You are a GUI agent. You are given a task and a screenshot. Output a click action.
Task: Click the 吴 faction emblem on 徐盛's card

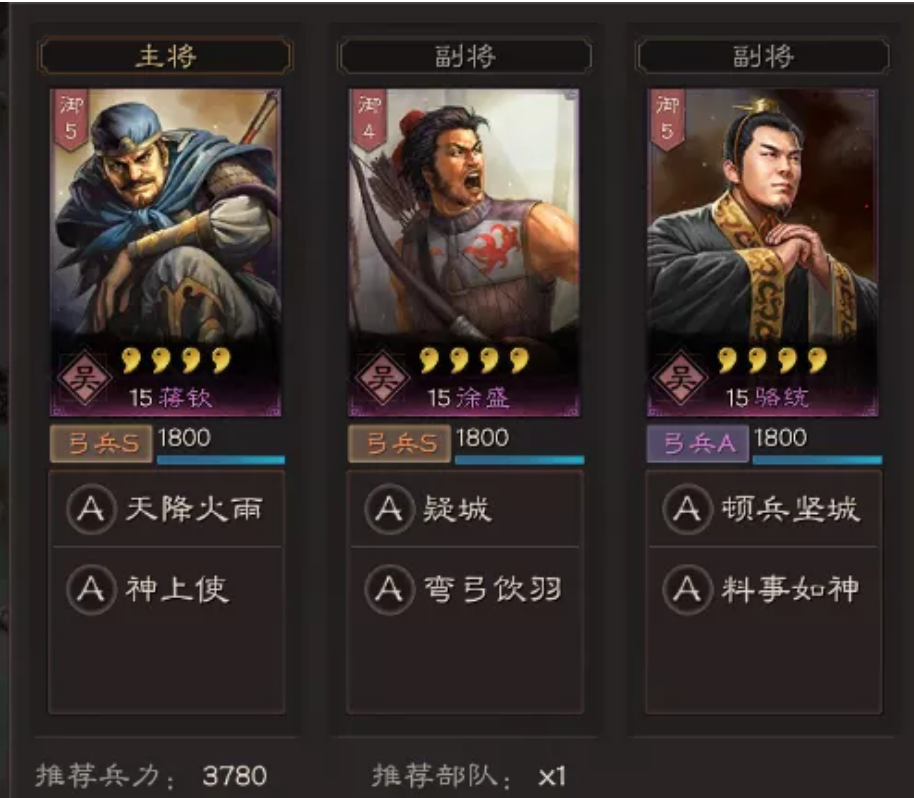[x=382, y=378]
